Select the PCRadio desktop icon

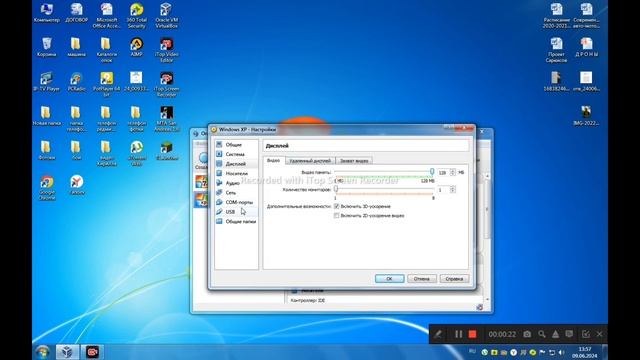(x=76, y=82)
